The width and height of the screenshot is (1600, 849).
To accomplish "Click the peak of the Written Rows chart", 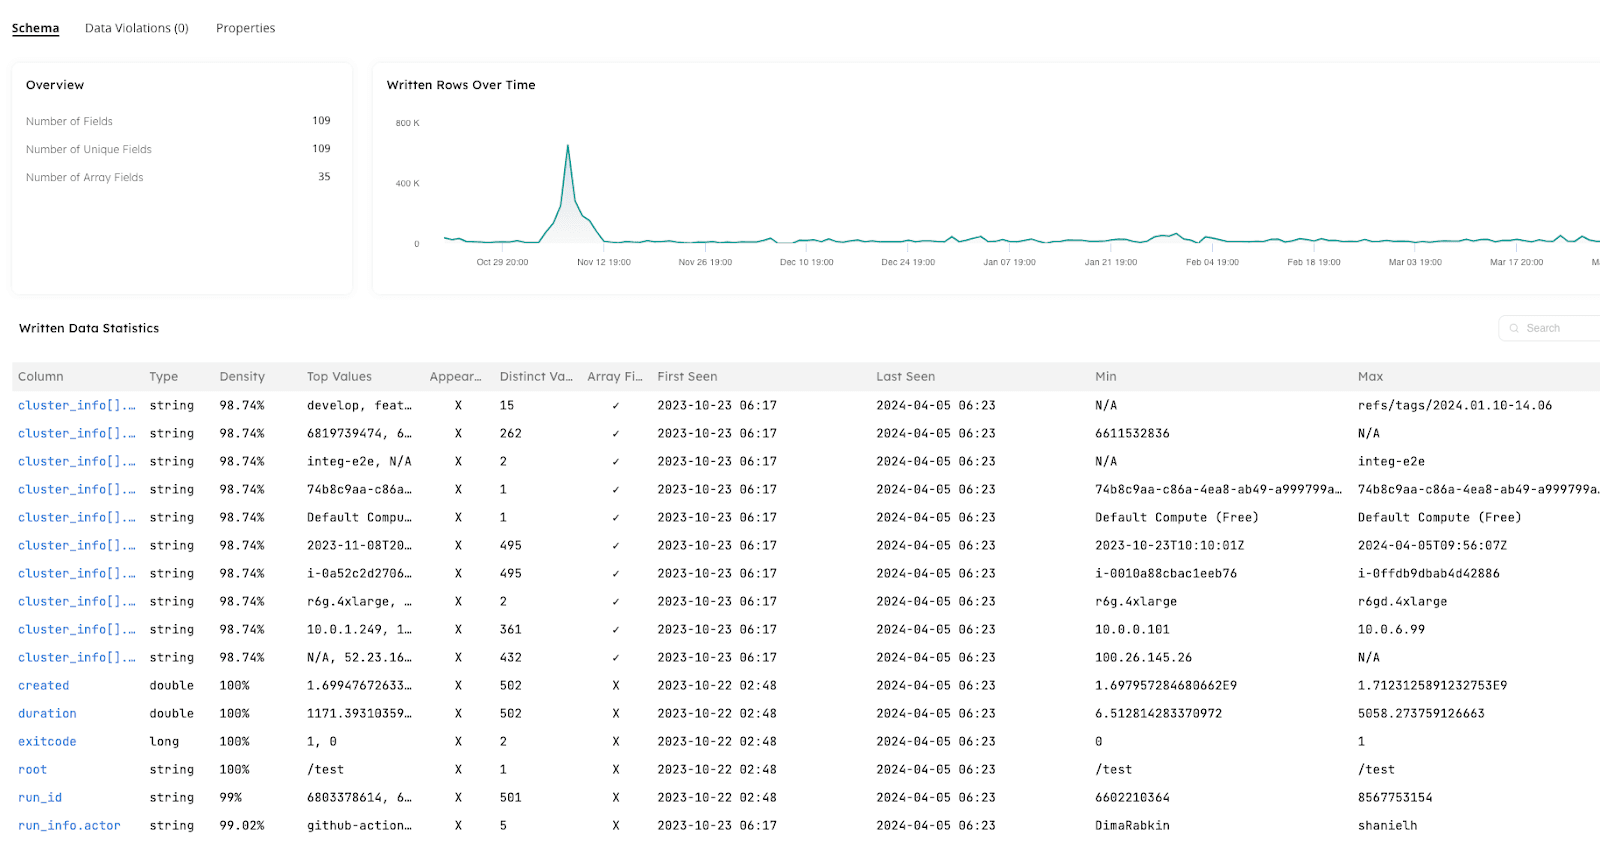I will [568, 146].
